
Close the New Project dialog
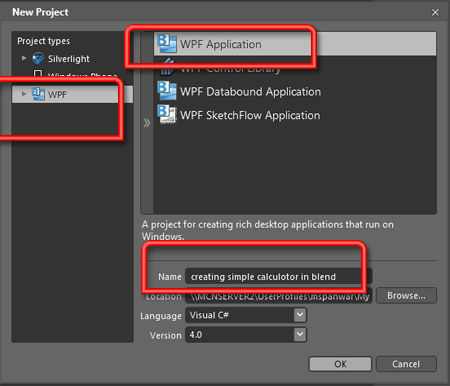tap(435, 12)
